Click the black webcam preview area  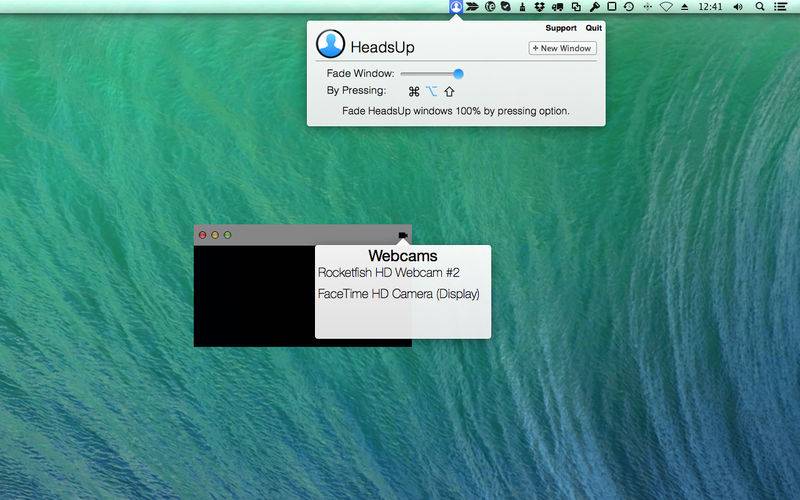pyautogui.click(x=255, y=296)
